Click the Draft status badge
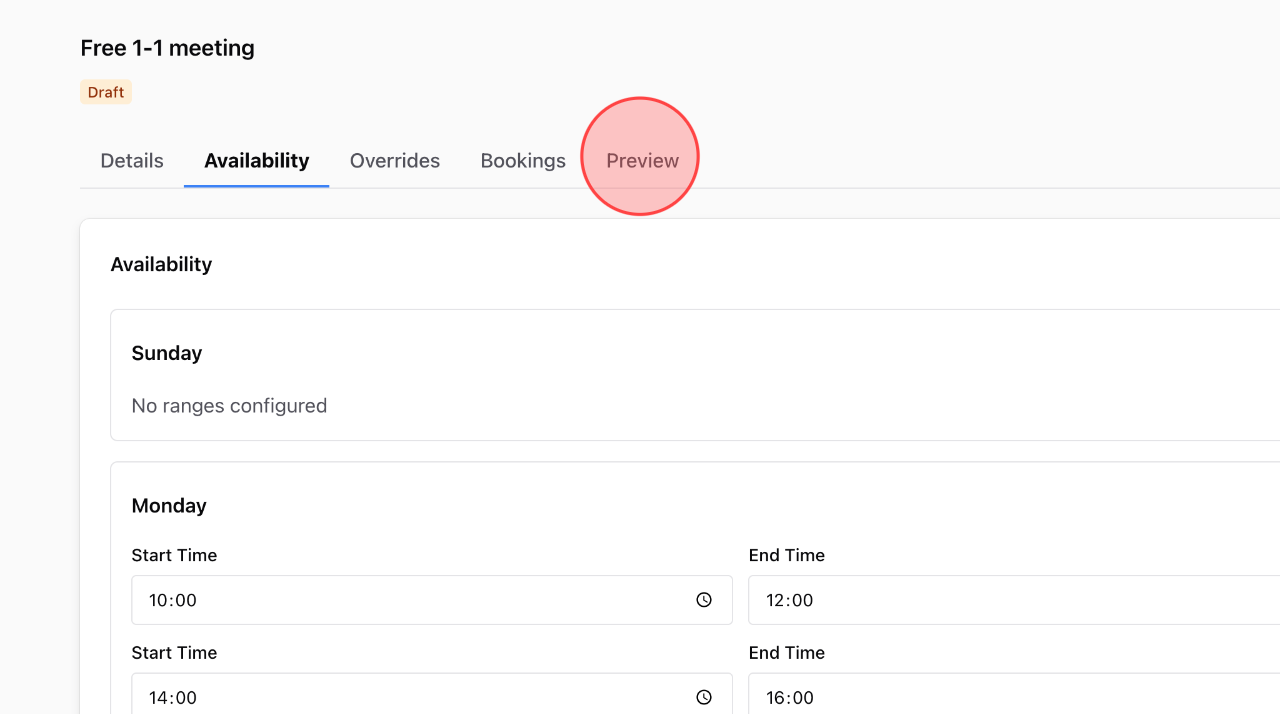 106,92
